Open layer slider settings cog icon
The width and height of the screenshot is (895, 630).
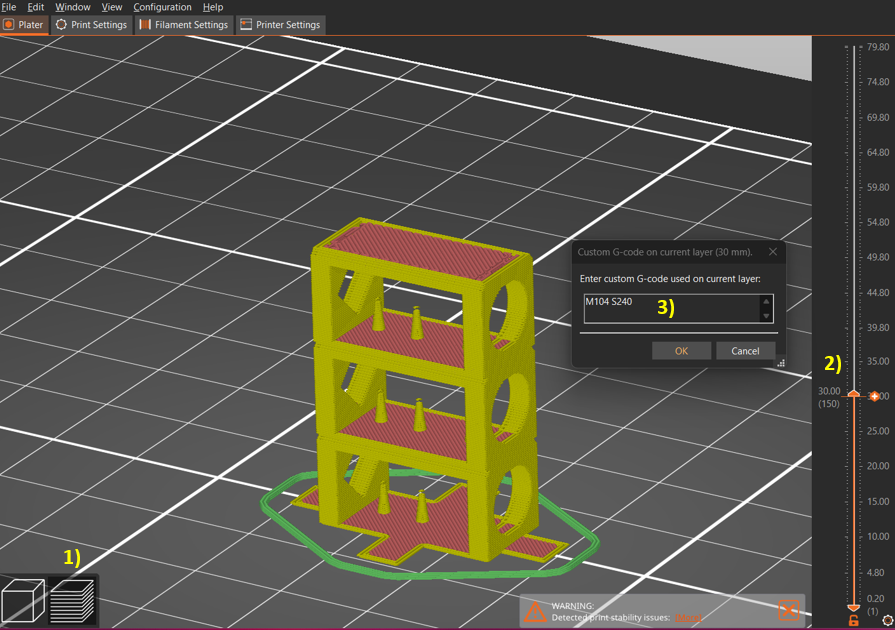pyautogui.click(x=887, y=621)
